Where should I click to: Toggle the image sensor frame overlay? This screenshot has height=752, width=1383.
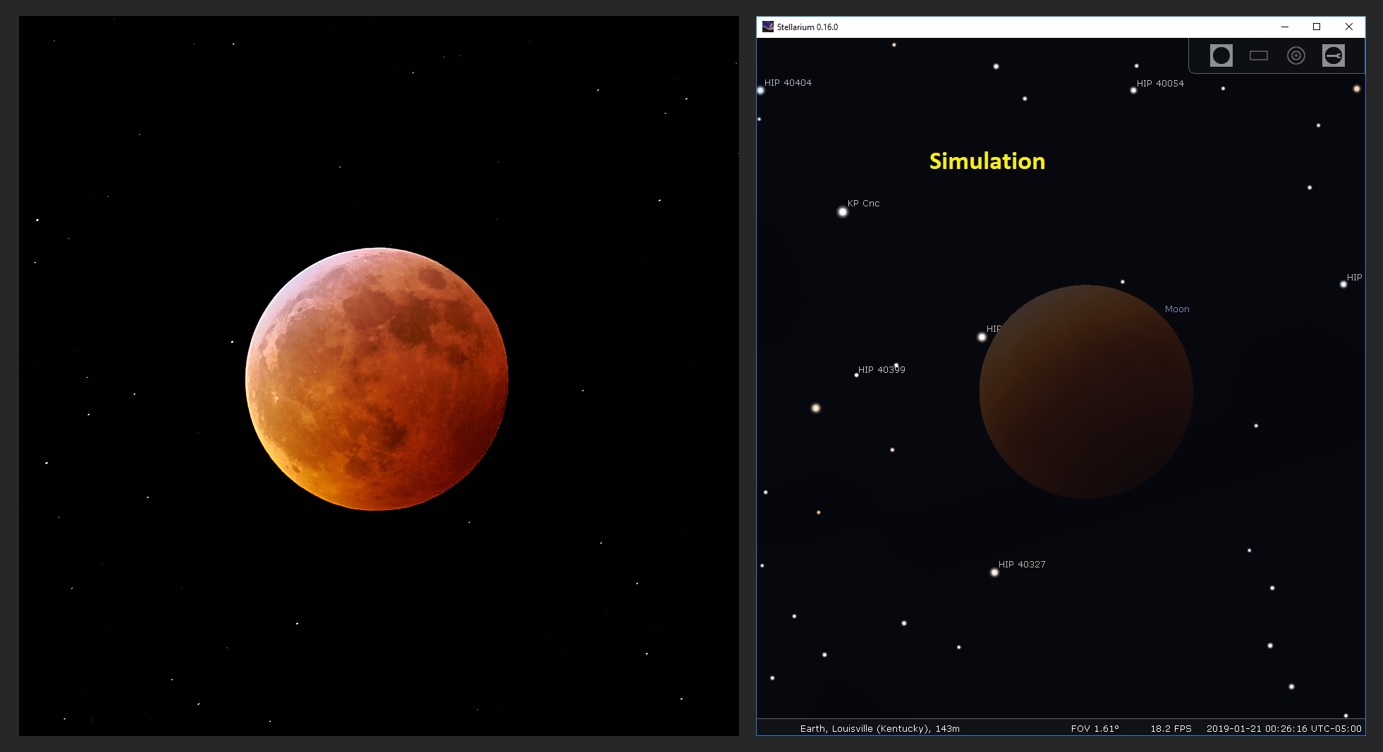point(1259,56)
